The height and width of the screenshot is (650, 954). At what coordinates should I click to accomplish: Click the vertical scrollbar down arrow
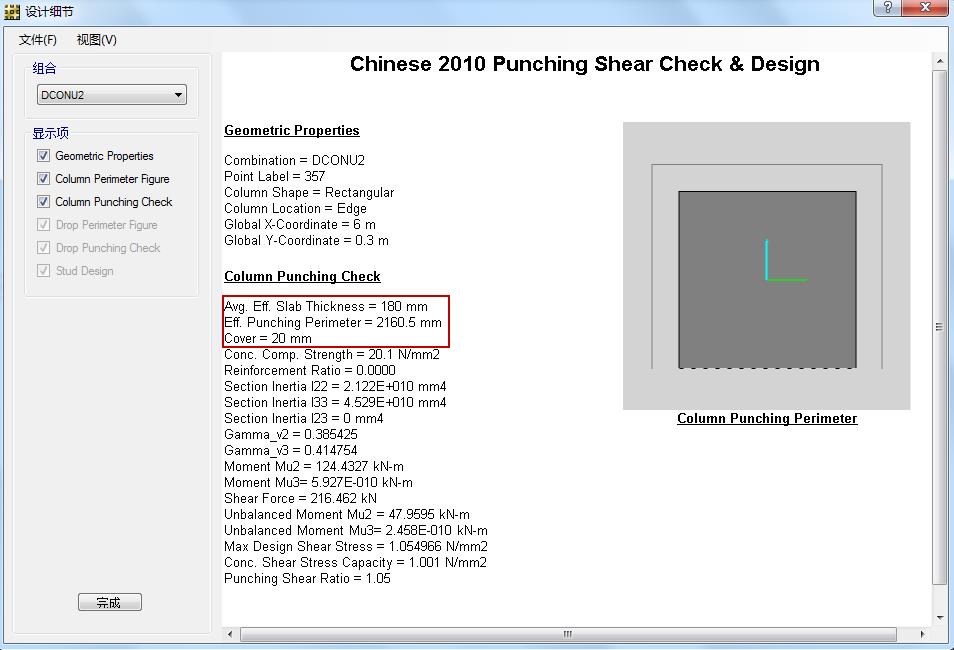tap(939, 618)
